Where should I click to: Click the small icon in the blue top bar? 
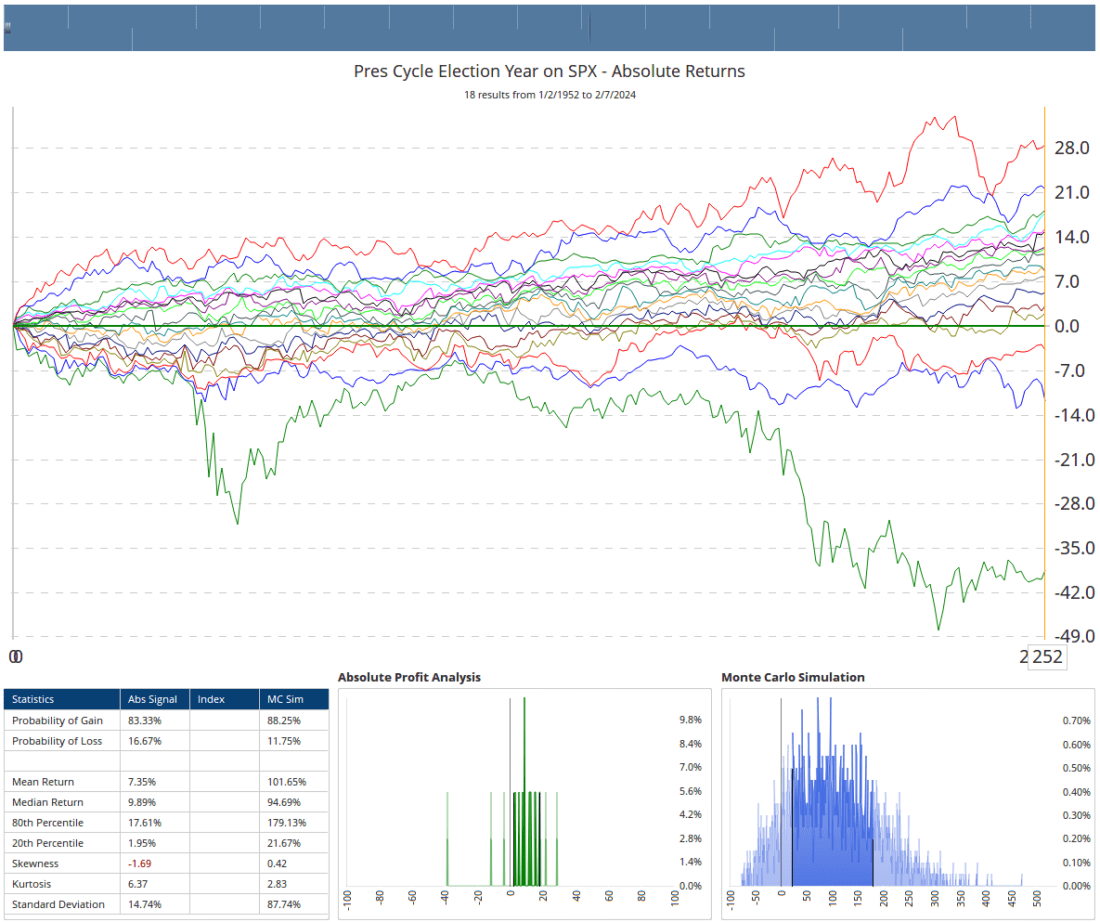8,27
